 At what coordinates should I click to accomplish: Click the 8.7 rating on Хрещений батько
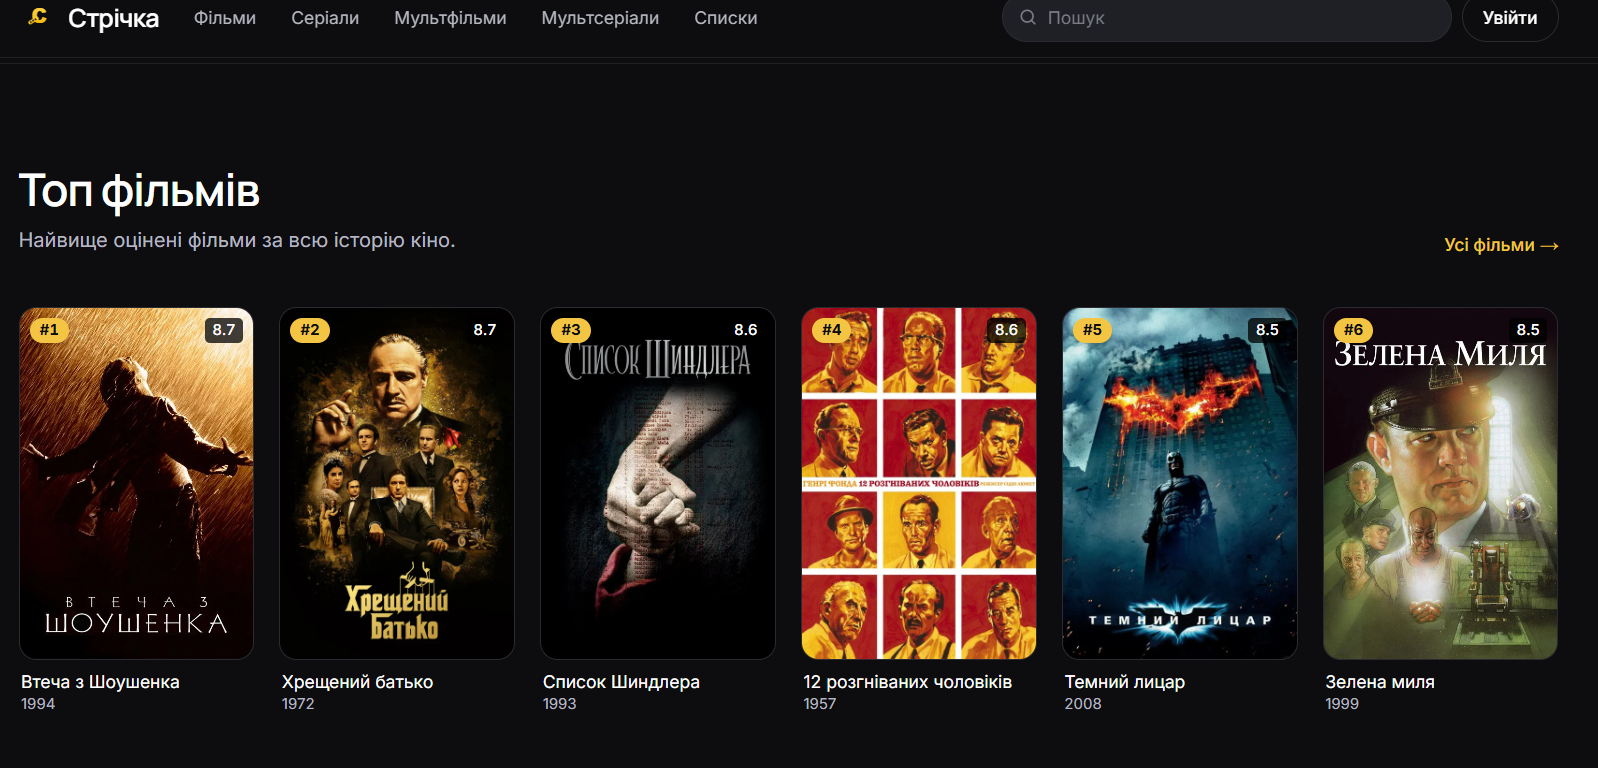pos(485,330)
